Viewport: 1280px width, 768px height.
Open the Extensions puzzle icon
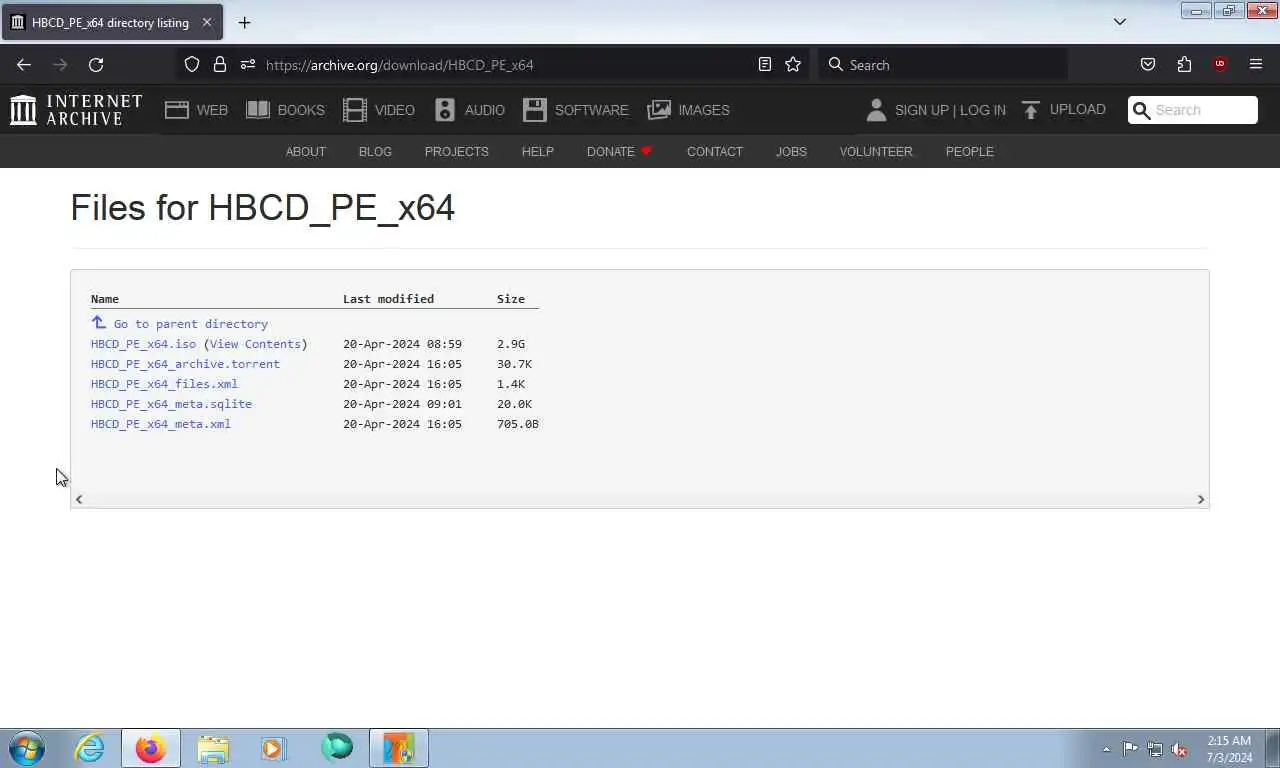click(1184, 64)
